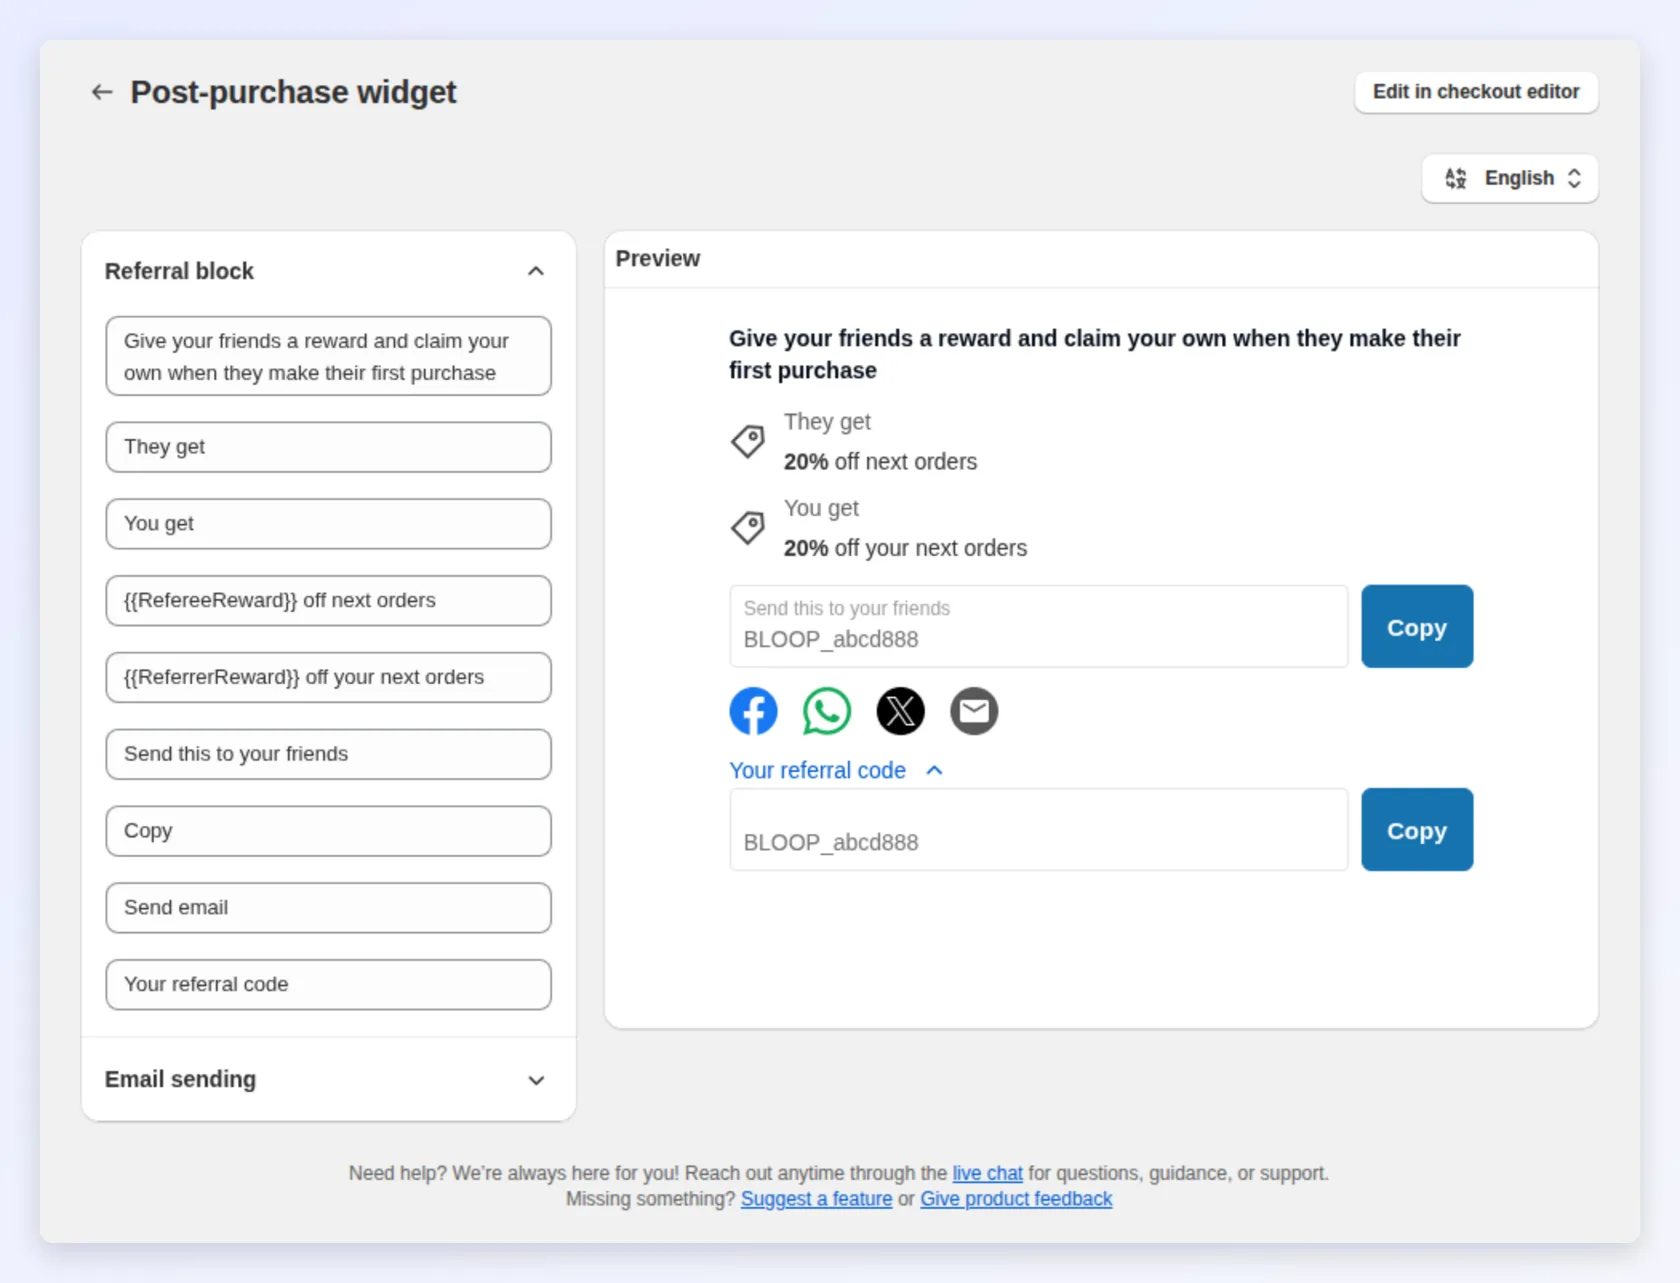Copy the code under Your referral code

(x=1417, y=830)
